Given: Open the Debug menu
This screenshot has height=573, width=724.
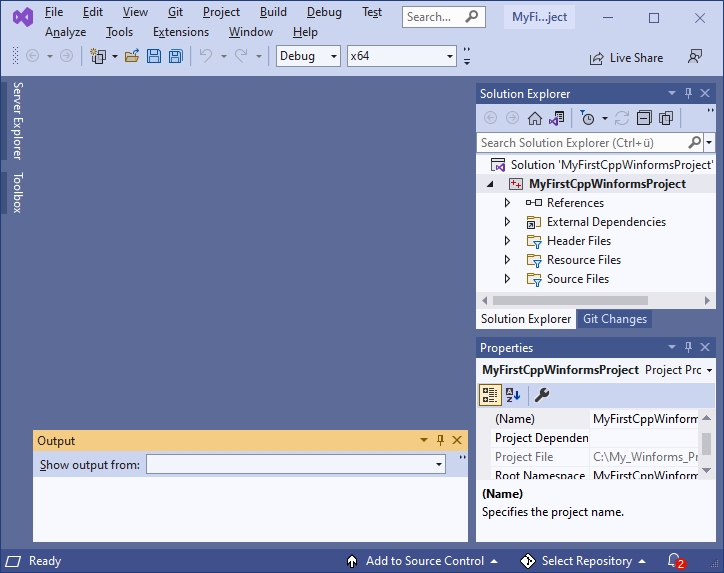Looking at the screenshot, I should tap(324, 12).
